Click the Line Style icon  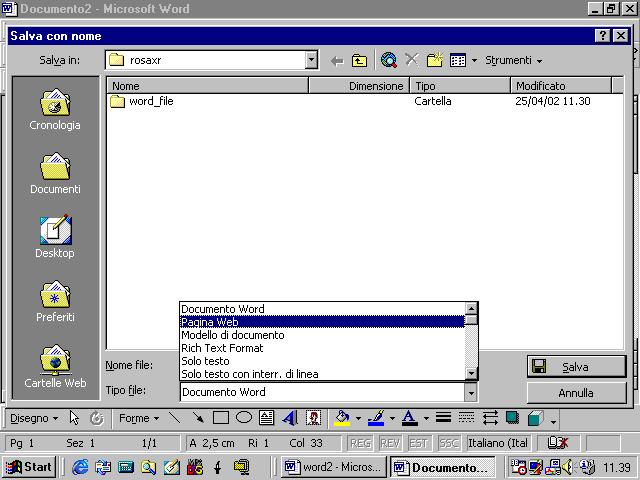(x=443, y=418)
